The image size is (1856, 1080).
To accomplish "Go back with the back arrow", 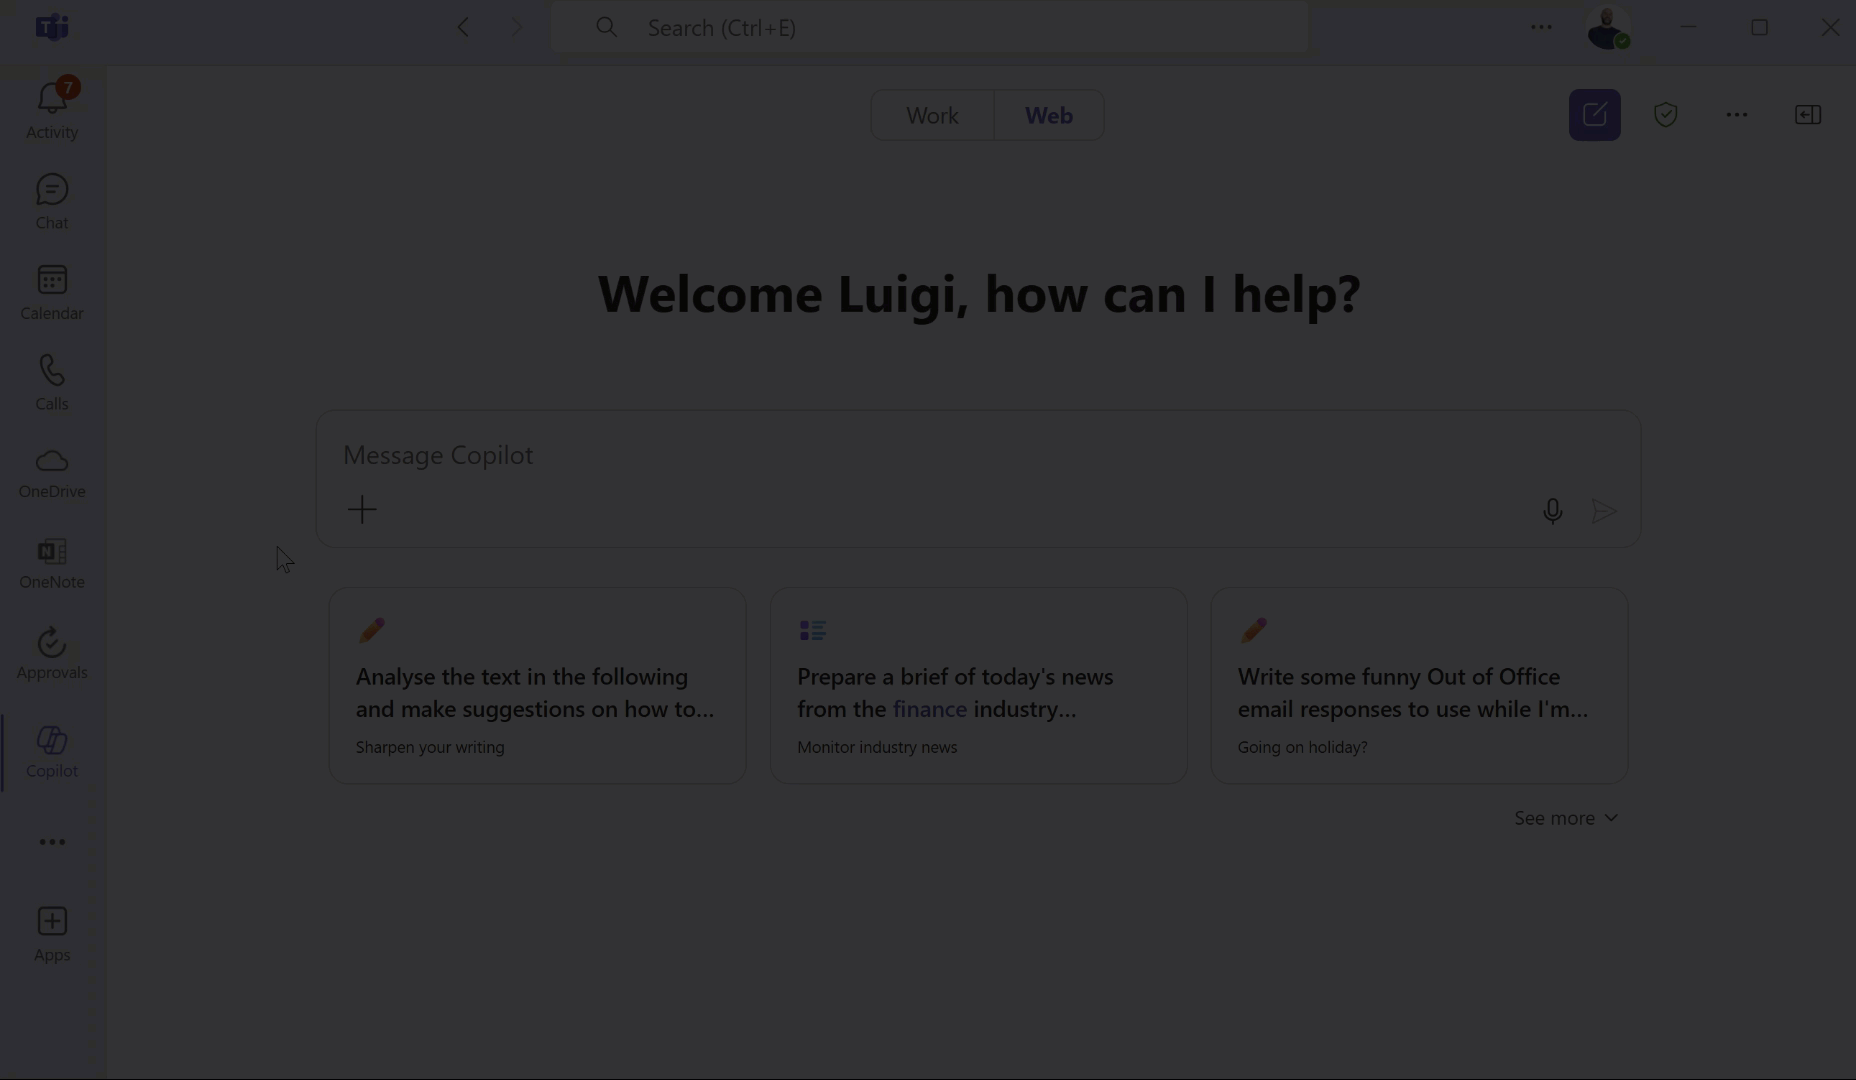I will 463,27.
